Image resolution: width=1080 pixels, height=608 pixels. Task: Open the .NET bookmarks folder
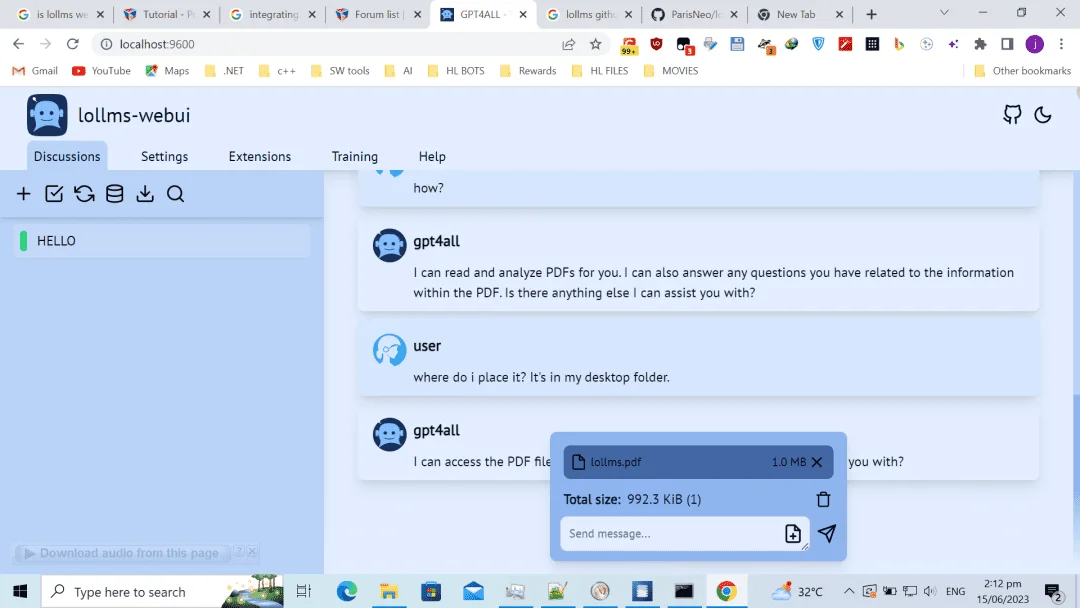click(x=225, y=71)
